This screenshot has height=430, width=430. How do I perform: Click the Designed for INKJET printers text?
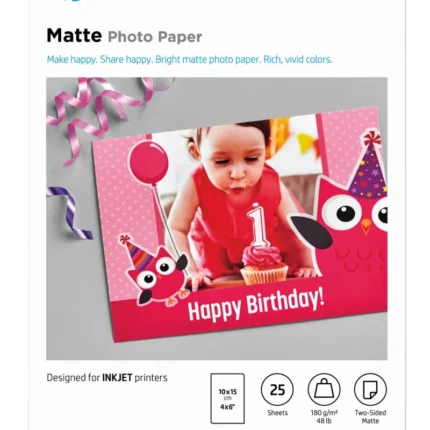pos(107,378)
